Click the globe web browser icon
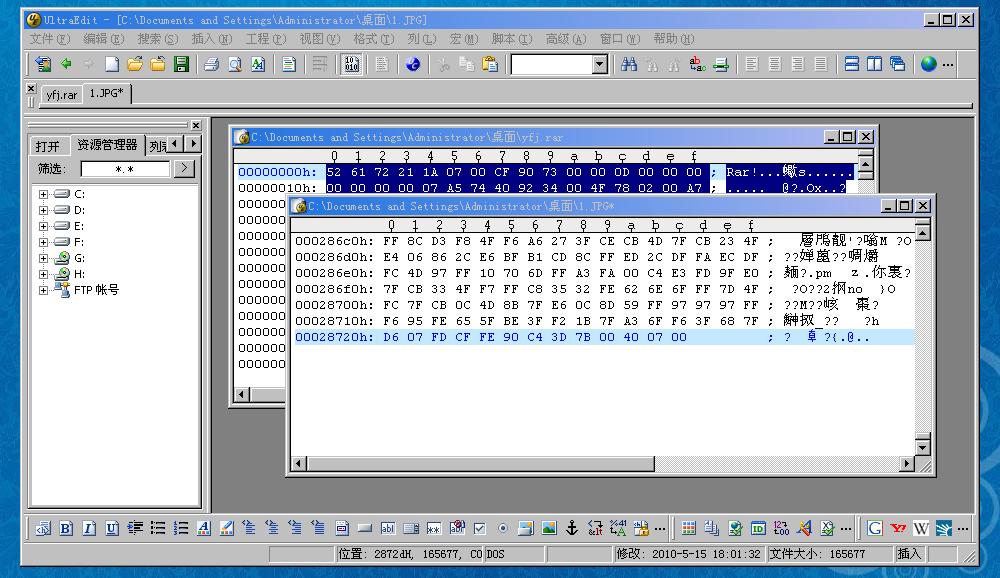Screen dimensions: 1000x578 pos(929,65)
